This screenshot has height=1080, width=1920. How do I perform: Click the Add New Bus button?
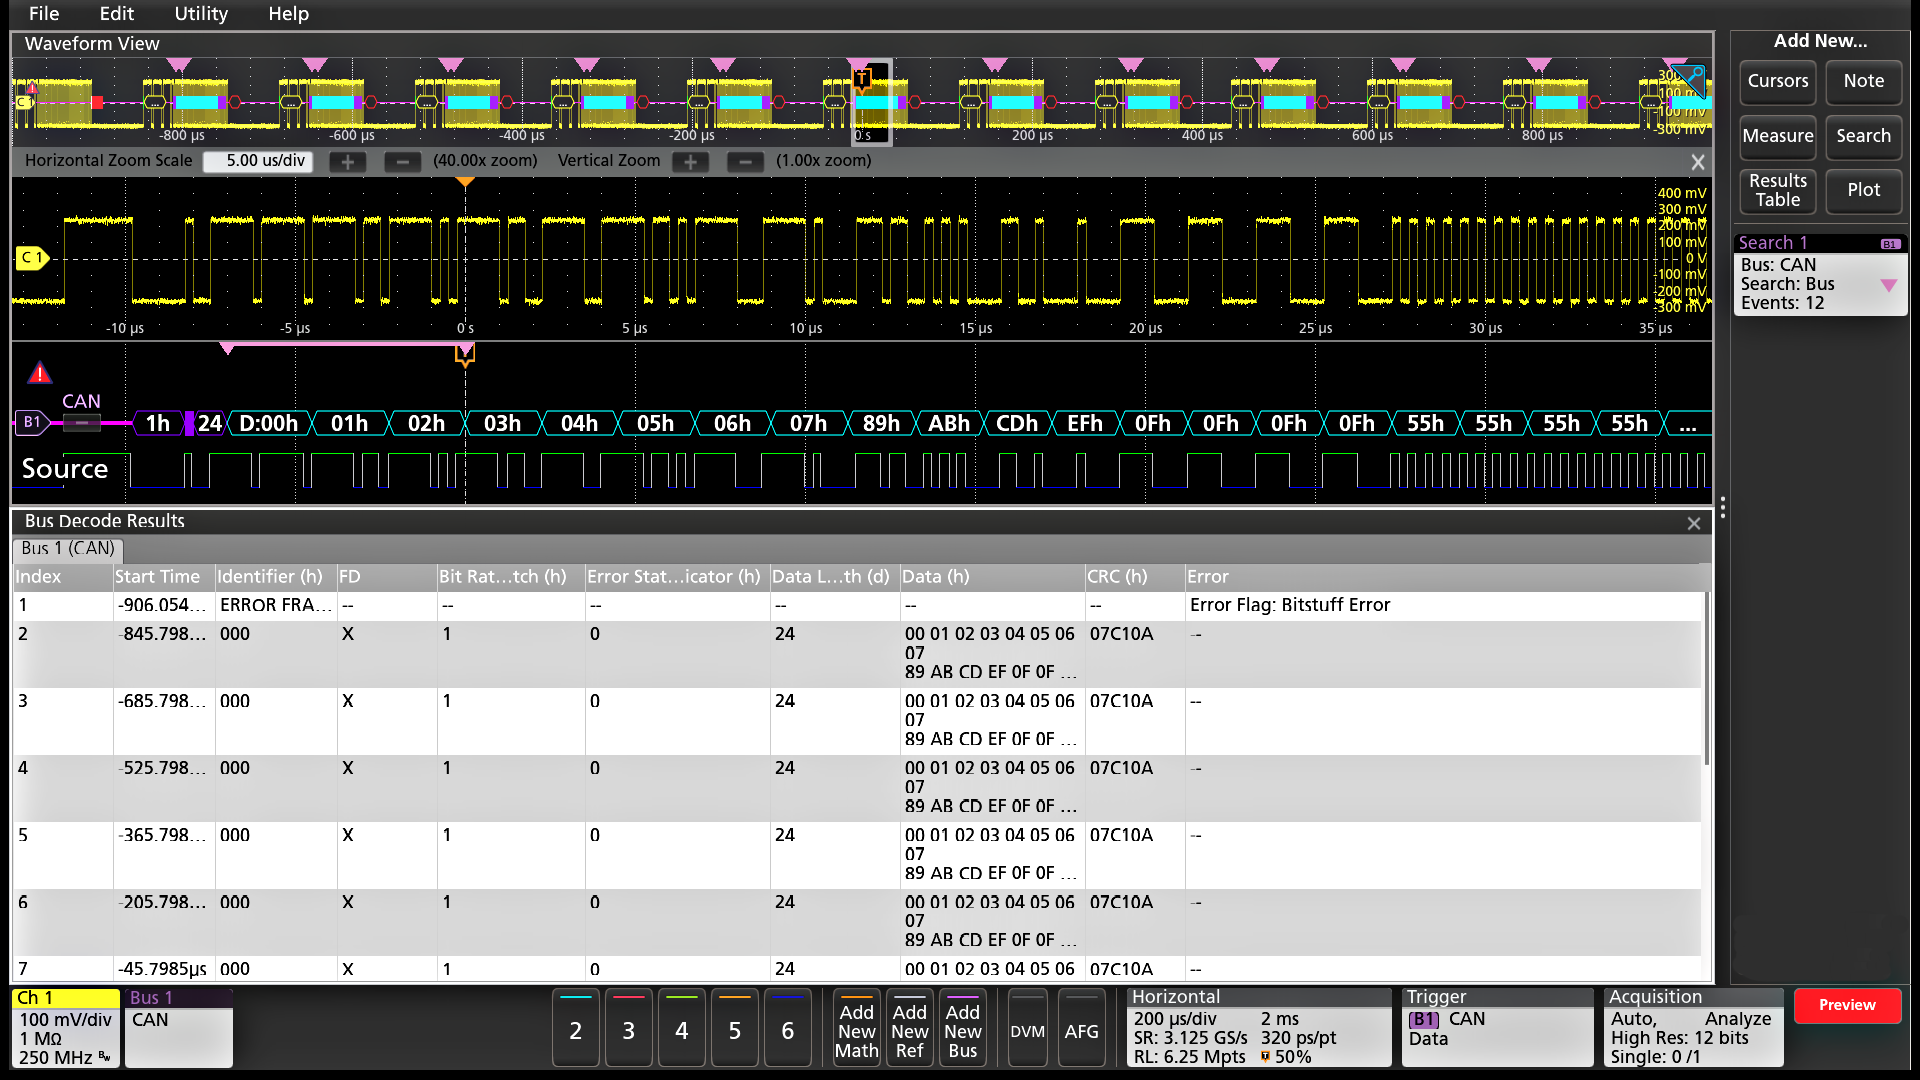coord(962,1030)
